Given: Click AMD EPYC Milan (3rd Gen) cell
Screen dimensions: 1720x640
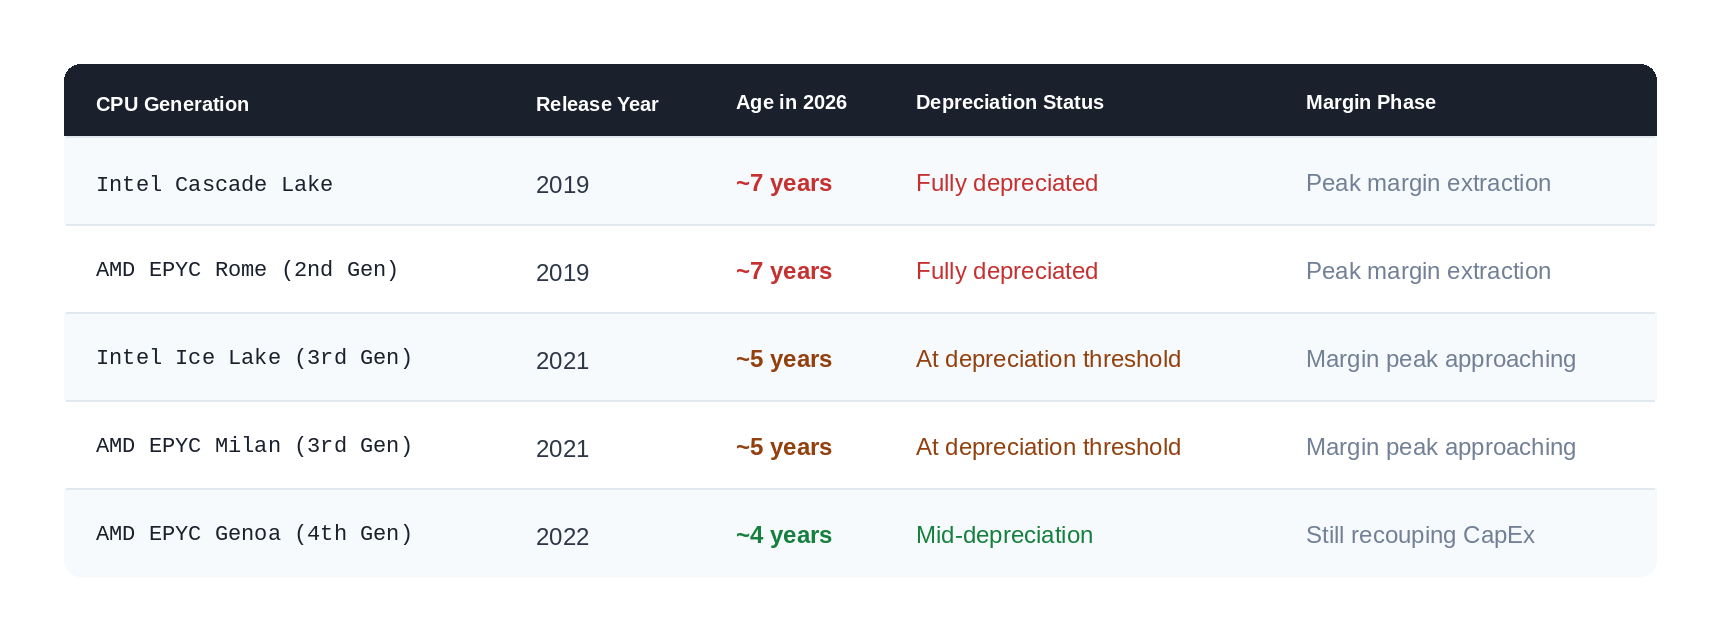Looking at the screenshot, I should pos(254,445).
